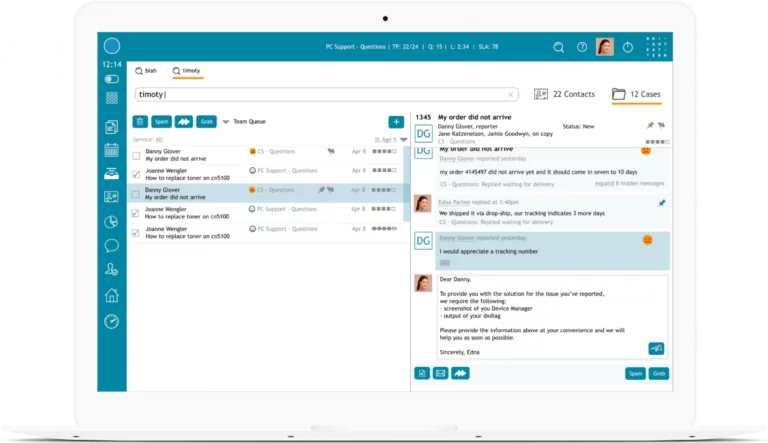Click Spam button below reply editor
Image resolution: width=768 pixels, height=443 pixels.
[635, 373]
